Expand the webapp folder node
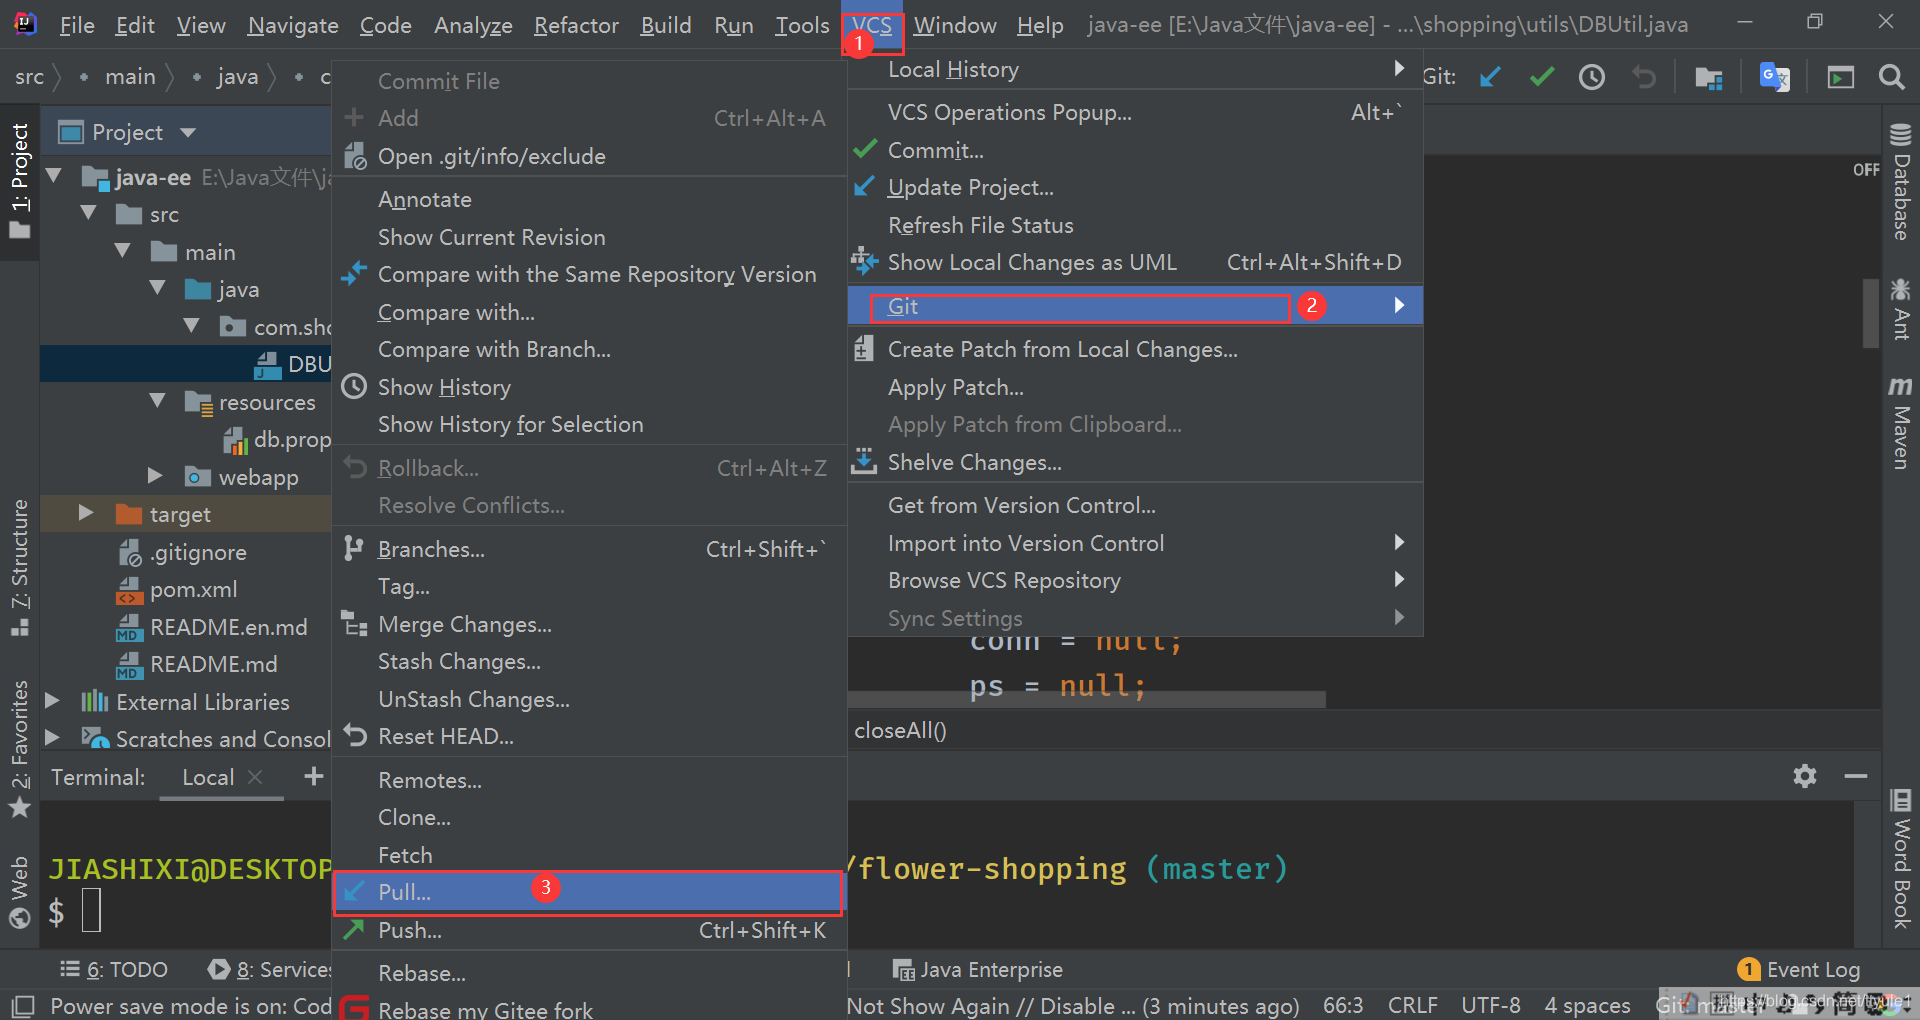 tap(155, 475)
